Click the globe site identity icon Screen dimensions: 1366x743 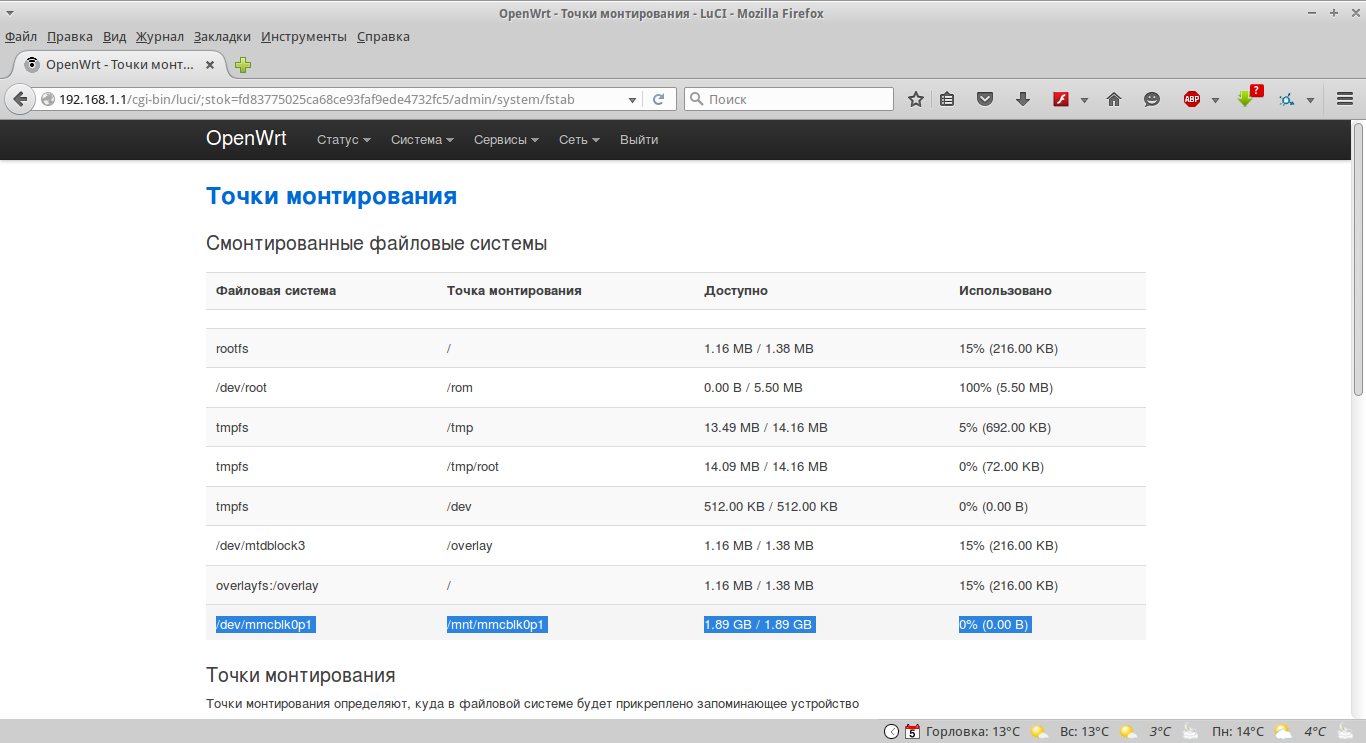click(47, 99)
